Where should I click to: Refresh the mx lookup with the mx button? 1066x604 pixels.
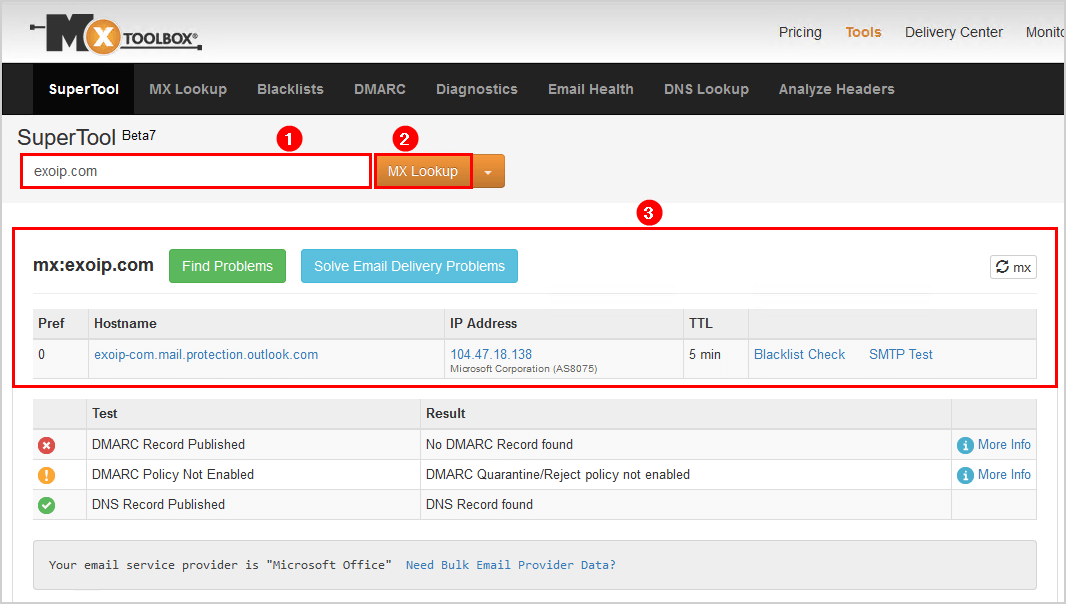pos(1013,267)
